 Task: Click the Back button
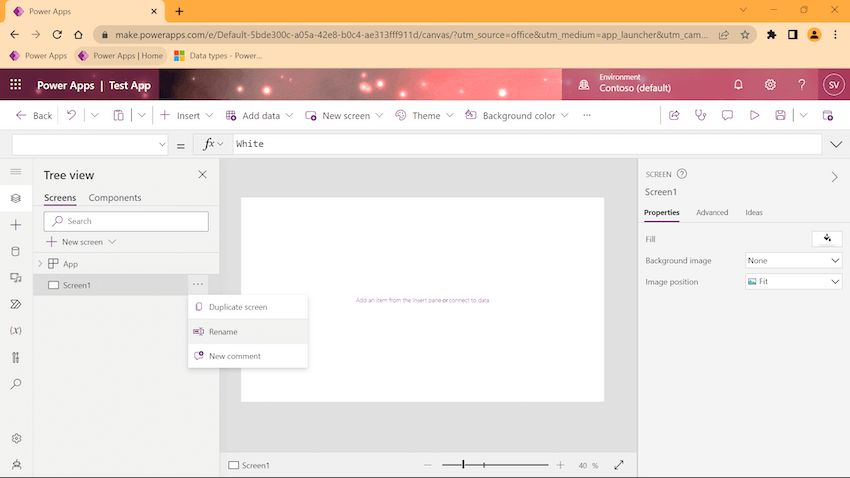(34, 115)
